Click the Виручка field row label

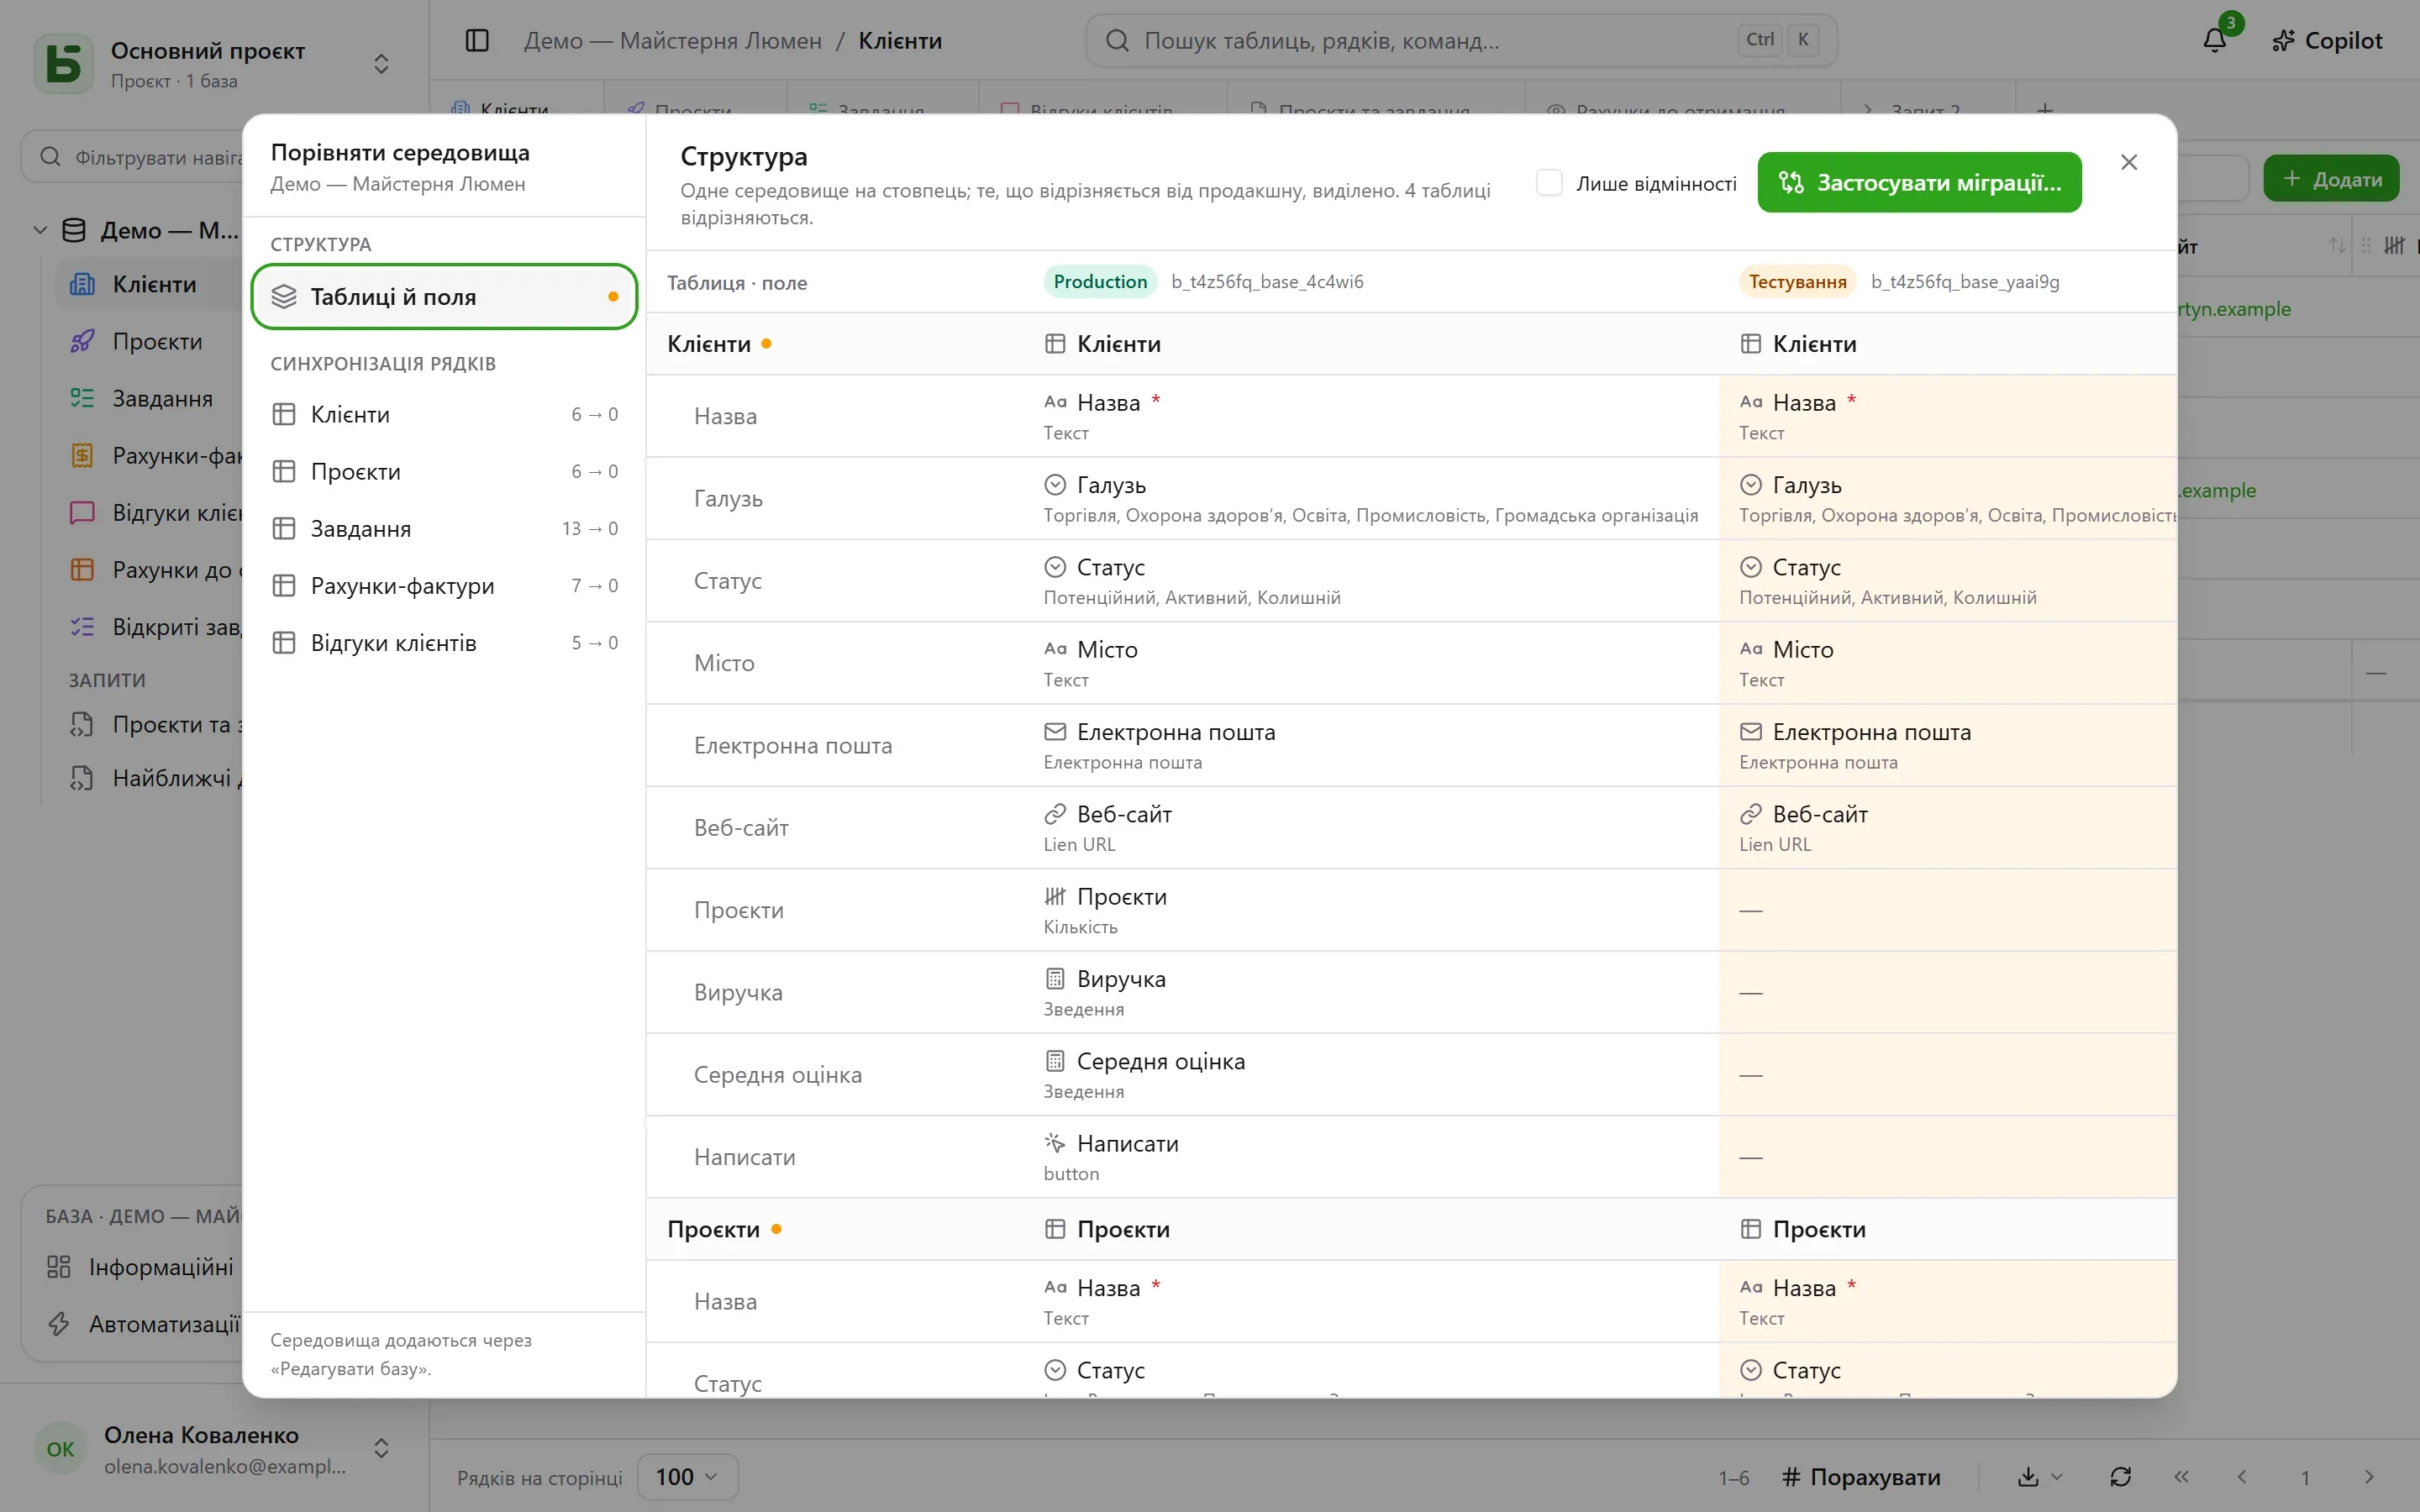[738, 992]
